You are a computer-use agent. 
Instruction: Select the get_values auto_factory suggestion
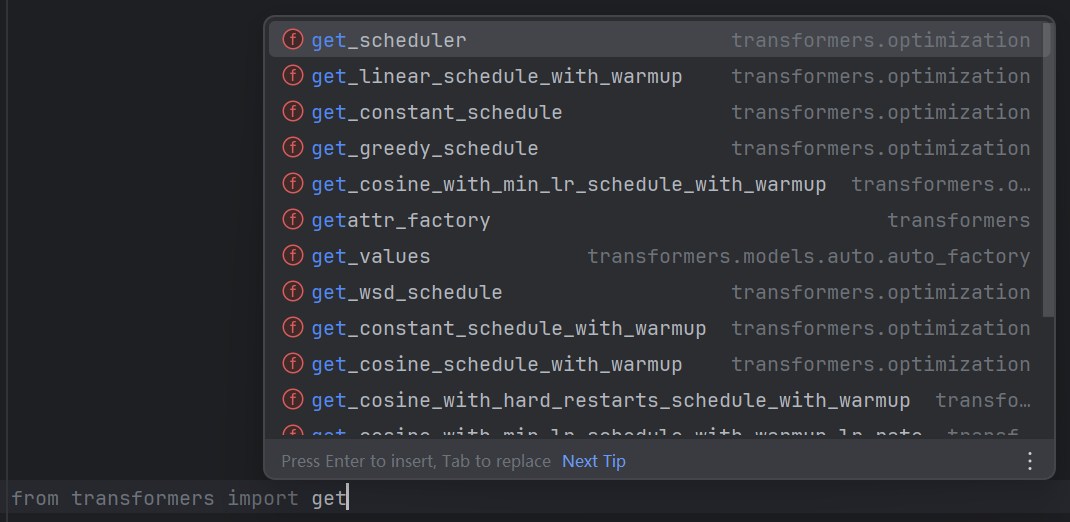[655, 256]
